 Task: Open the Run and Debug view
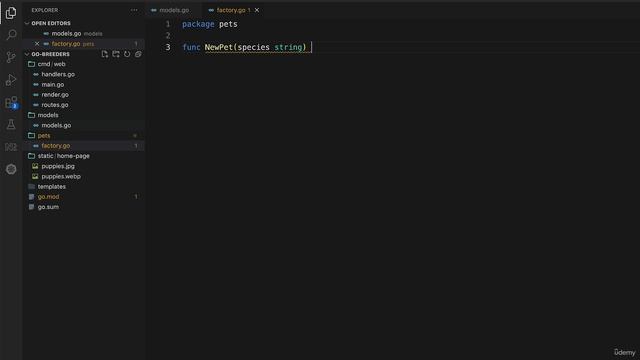pyautogui.click(x=11, y=80)
